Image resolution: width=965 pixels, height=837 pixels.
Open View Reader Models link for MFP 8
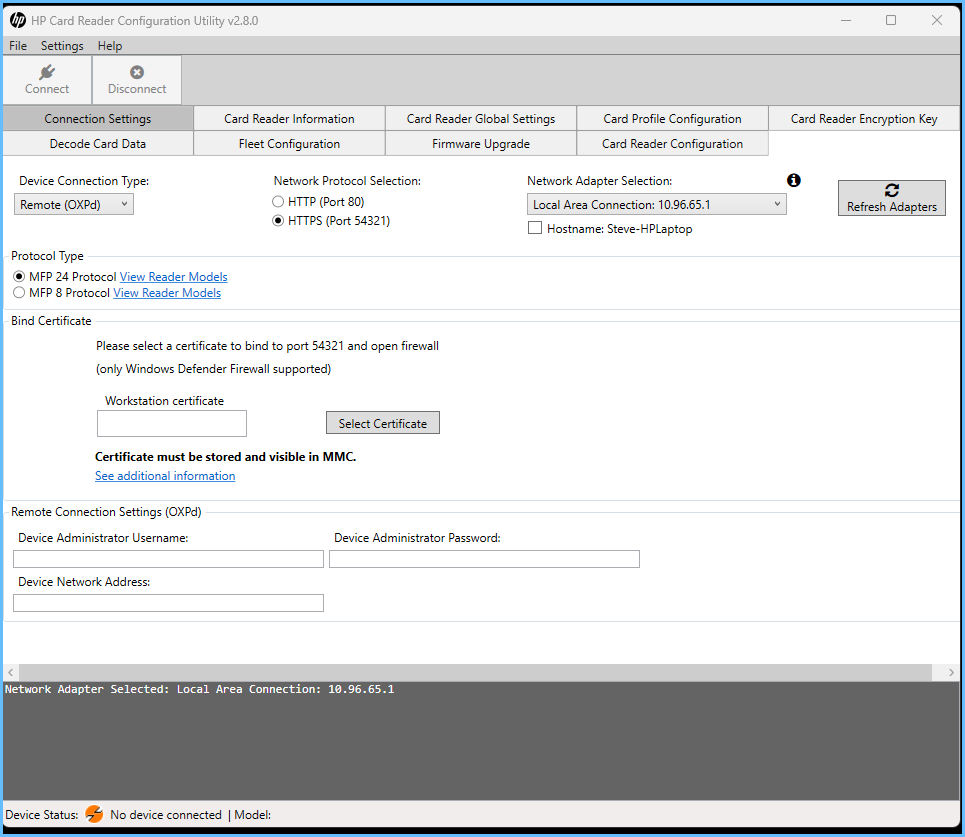(167, 293)
